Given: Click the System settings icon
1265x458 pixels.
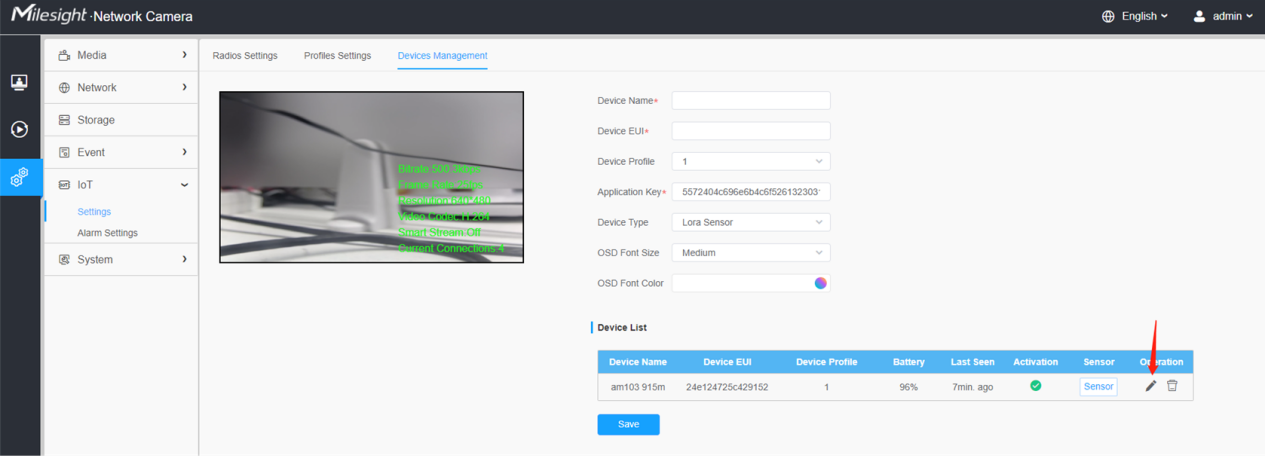Looking at the screenshot, I should pyautogui.click(x=65, y=259).
